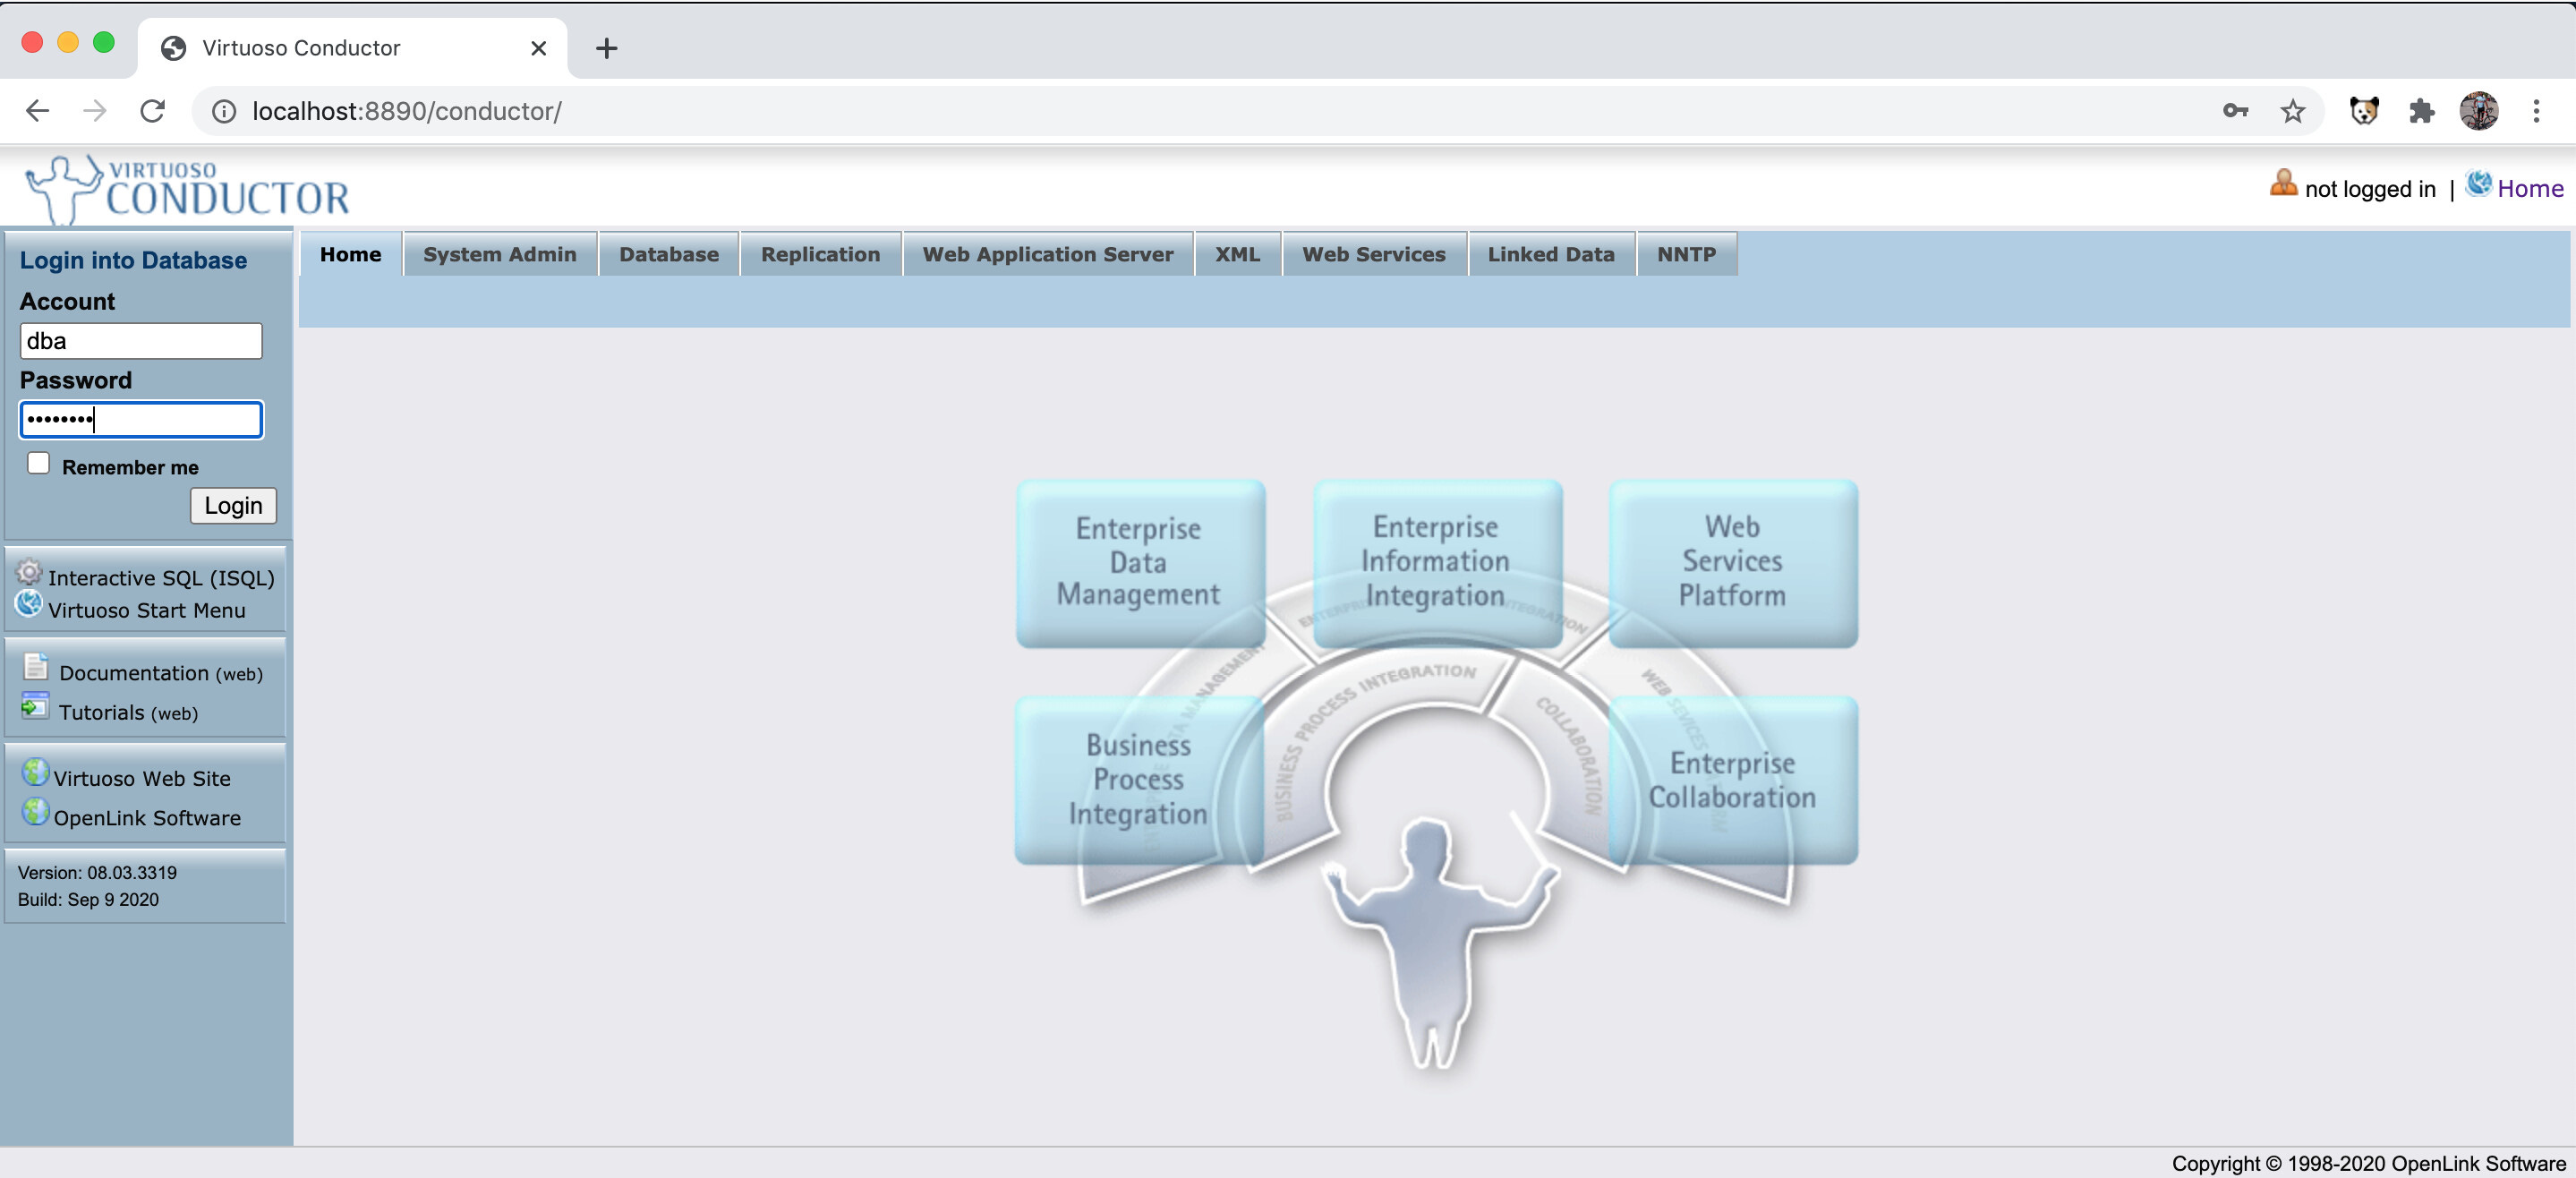This screenshot has width=2576, height=1178.
Task: Switch to the System Admin tab
Action: [499, 255]
